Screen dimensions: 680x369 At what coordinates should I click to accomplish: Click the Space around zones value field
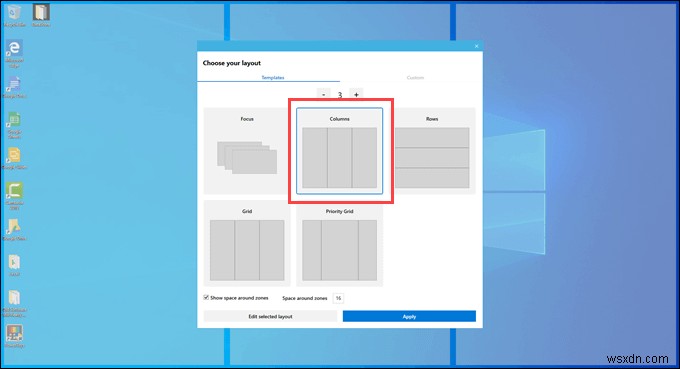[x=338, y=298]
